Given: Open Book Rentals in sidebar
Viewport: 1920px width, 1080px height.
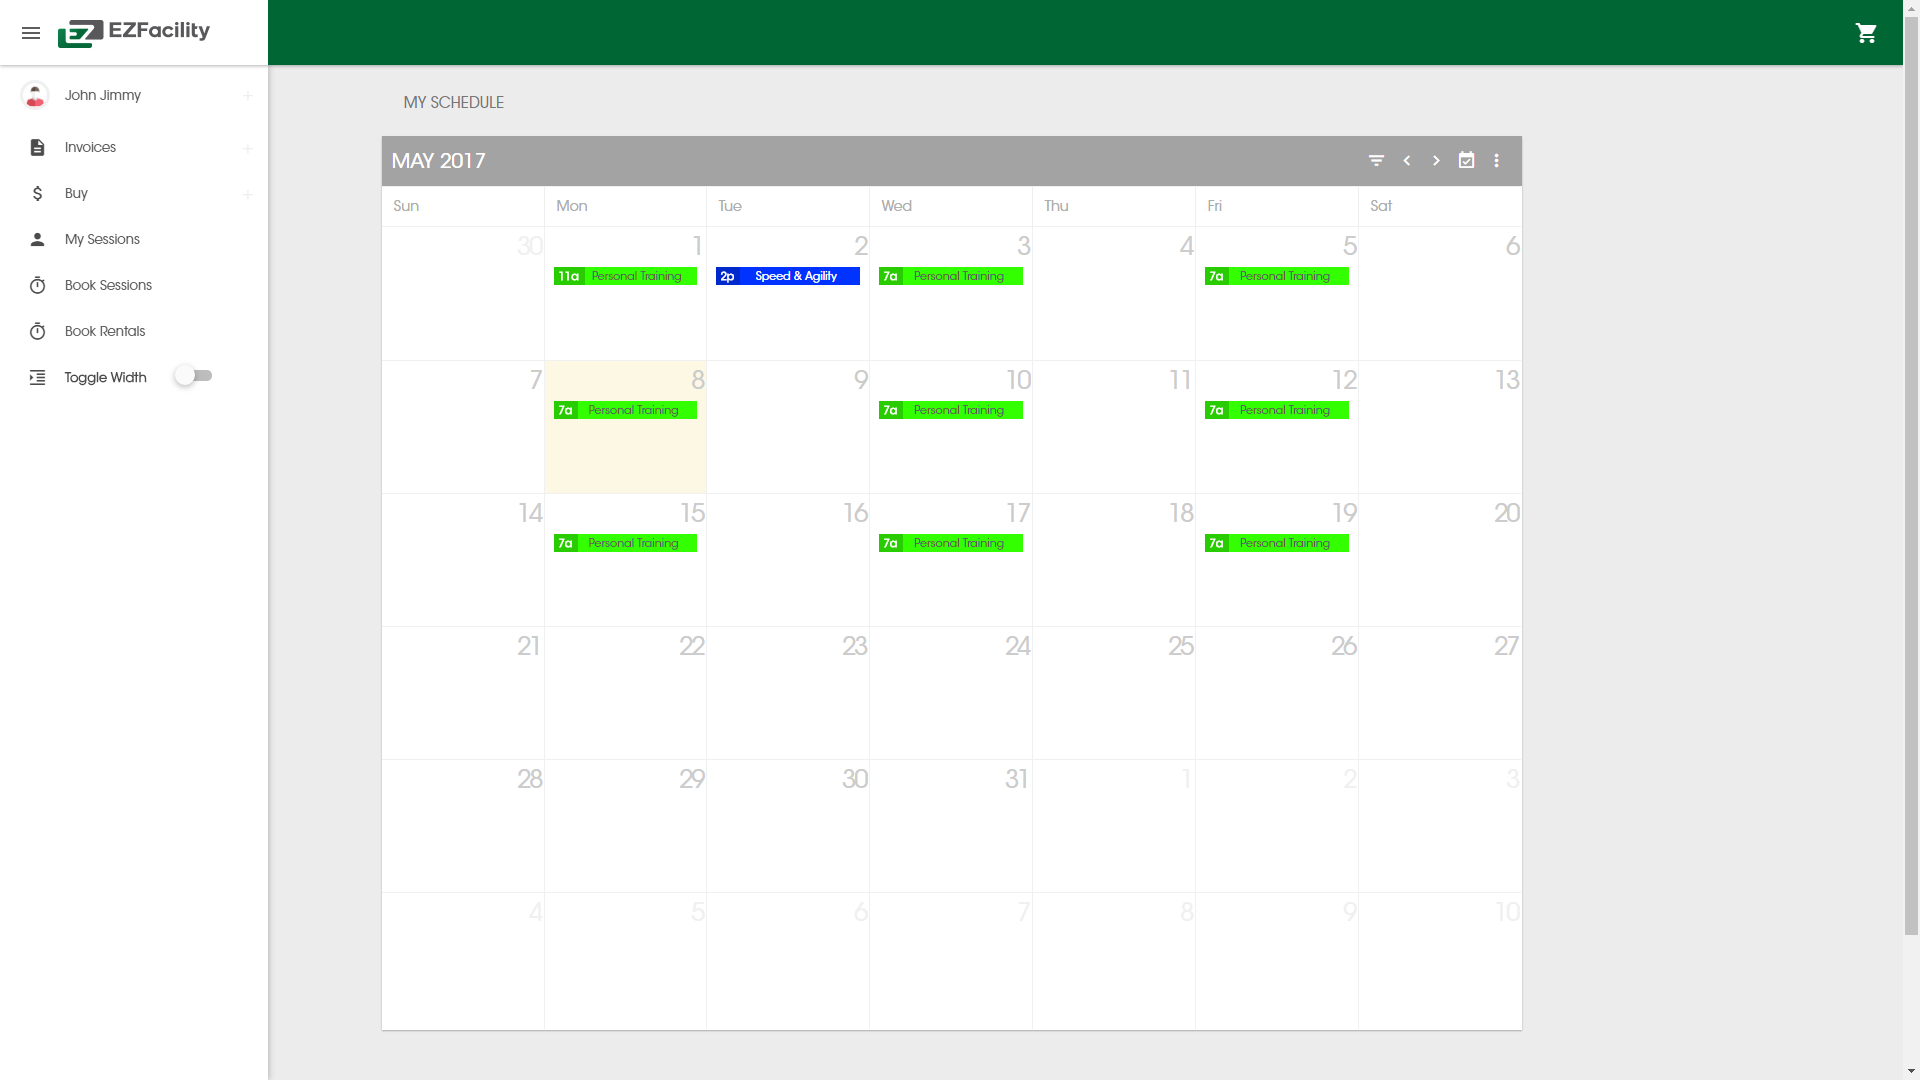Looking at the screenshot, I should click(105, 331).
